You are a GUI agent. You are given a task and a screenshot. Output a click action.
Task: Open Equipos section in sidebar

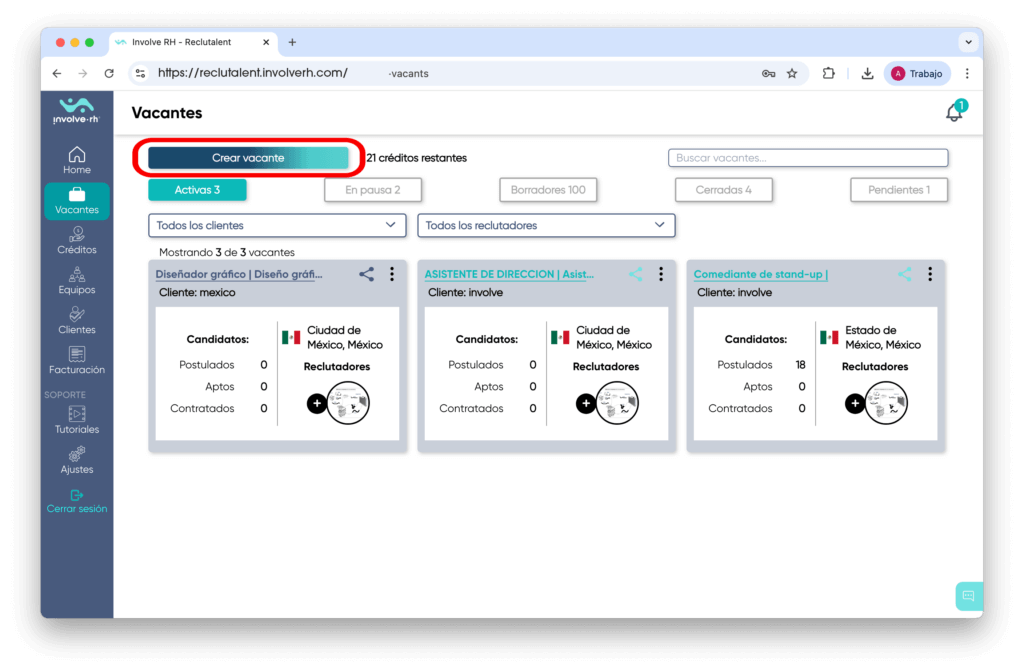point(77,280)
